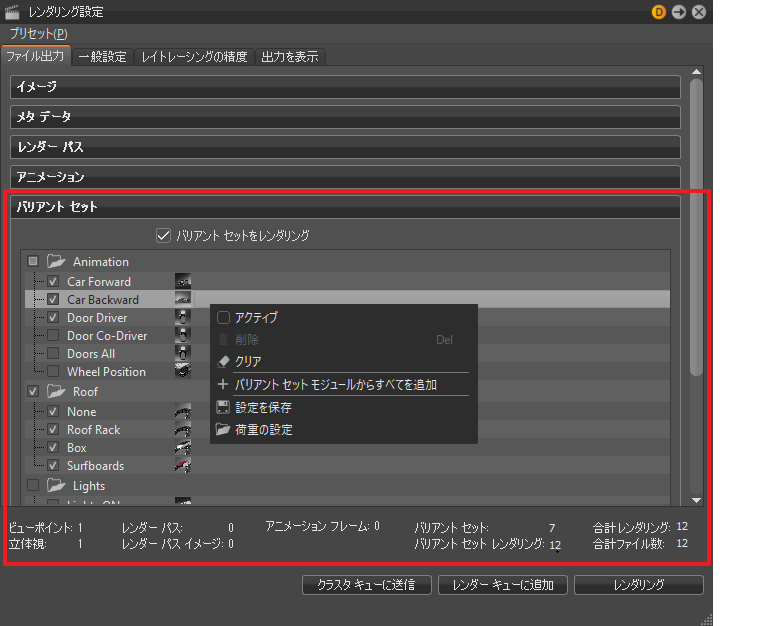This screenshot has width=768, height=626.
Task: Open the 出力を表示 tab
Action: pos(290,57)
